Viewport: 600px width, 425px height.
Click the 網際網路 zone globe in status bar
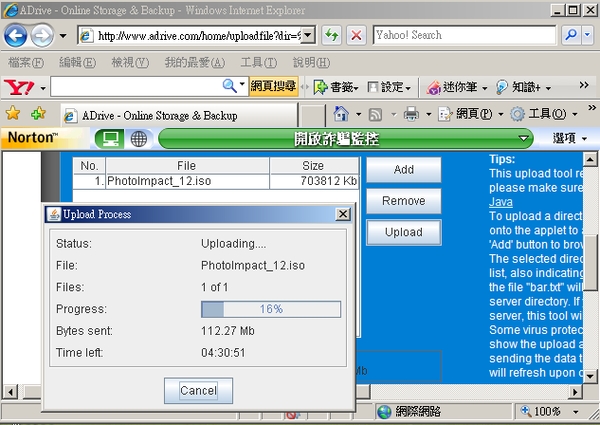(x=384, y=412)
